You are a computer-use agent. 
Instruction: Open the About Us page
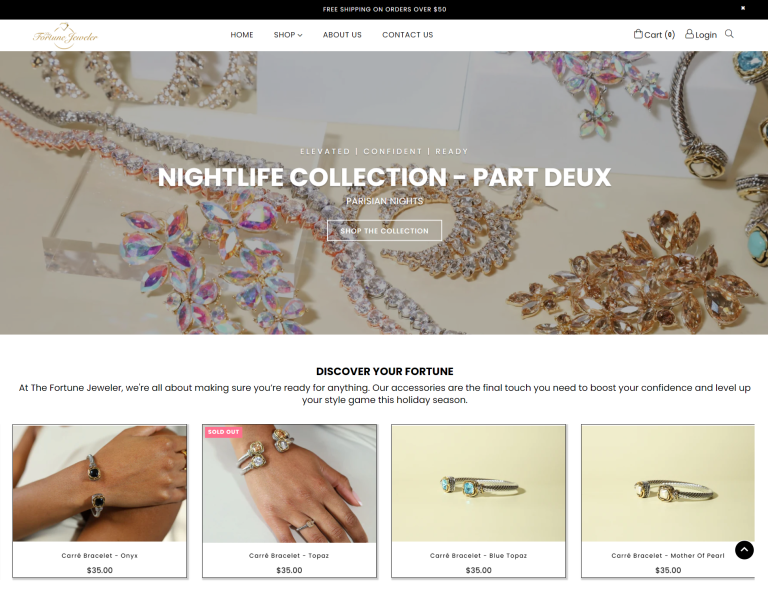click(342, 35)
